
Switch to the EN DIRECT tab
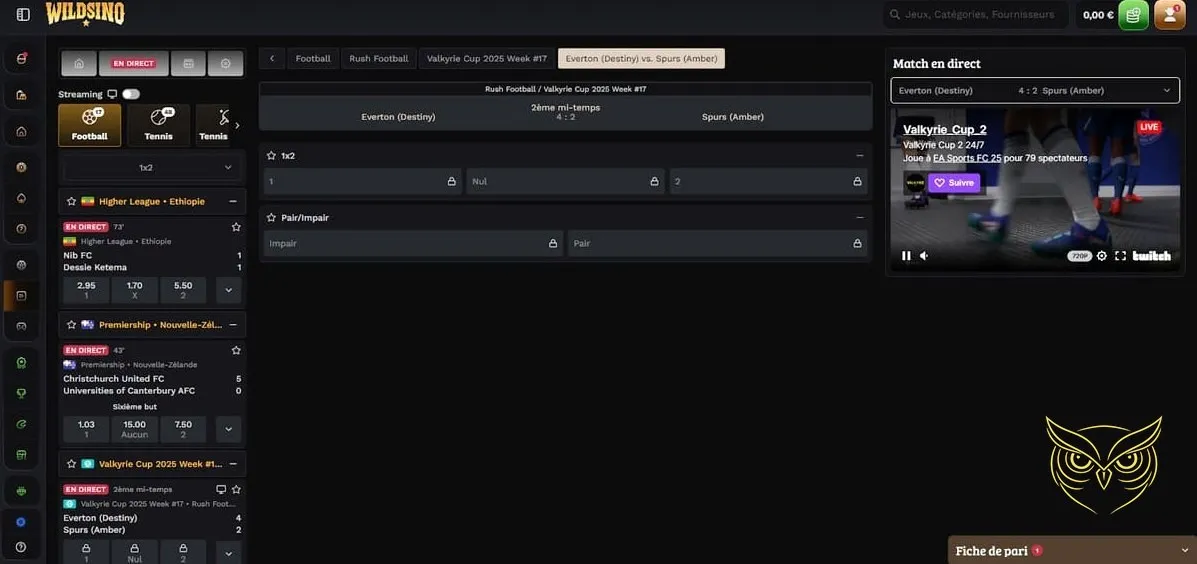pos(134,63)
